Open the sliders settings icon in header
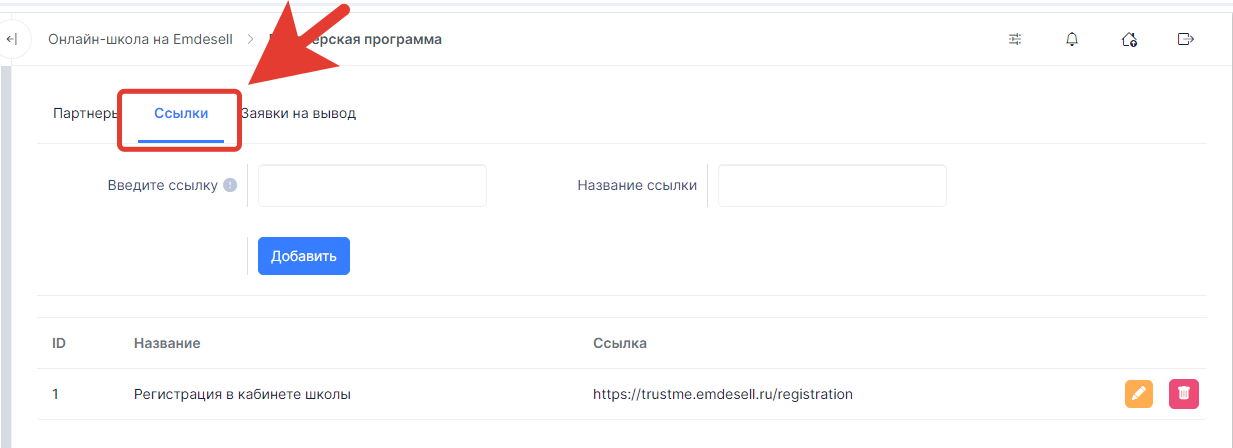1233x448 pixels. (x=1015, y=39)
